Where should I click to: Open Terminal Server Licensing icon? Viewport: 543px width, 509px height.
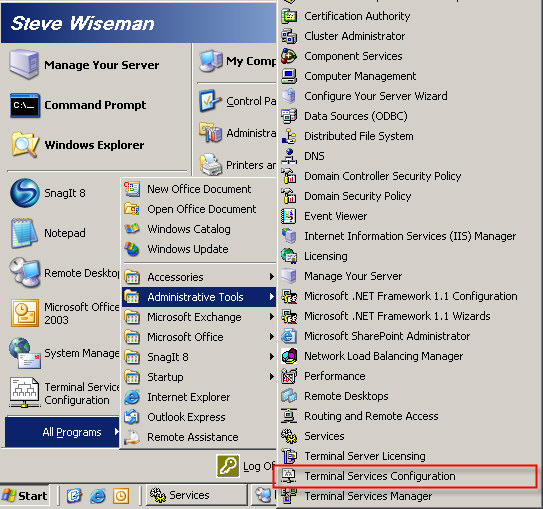pos(289,456)
